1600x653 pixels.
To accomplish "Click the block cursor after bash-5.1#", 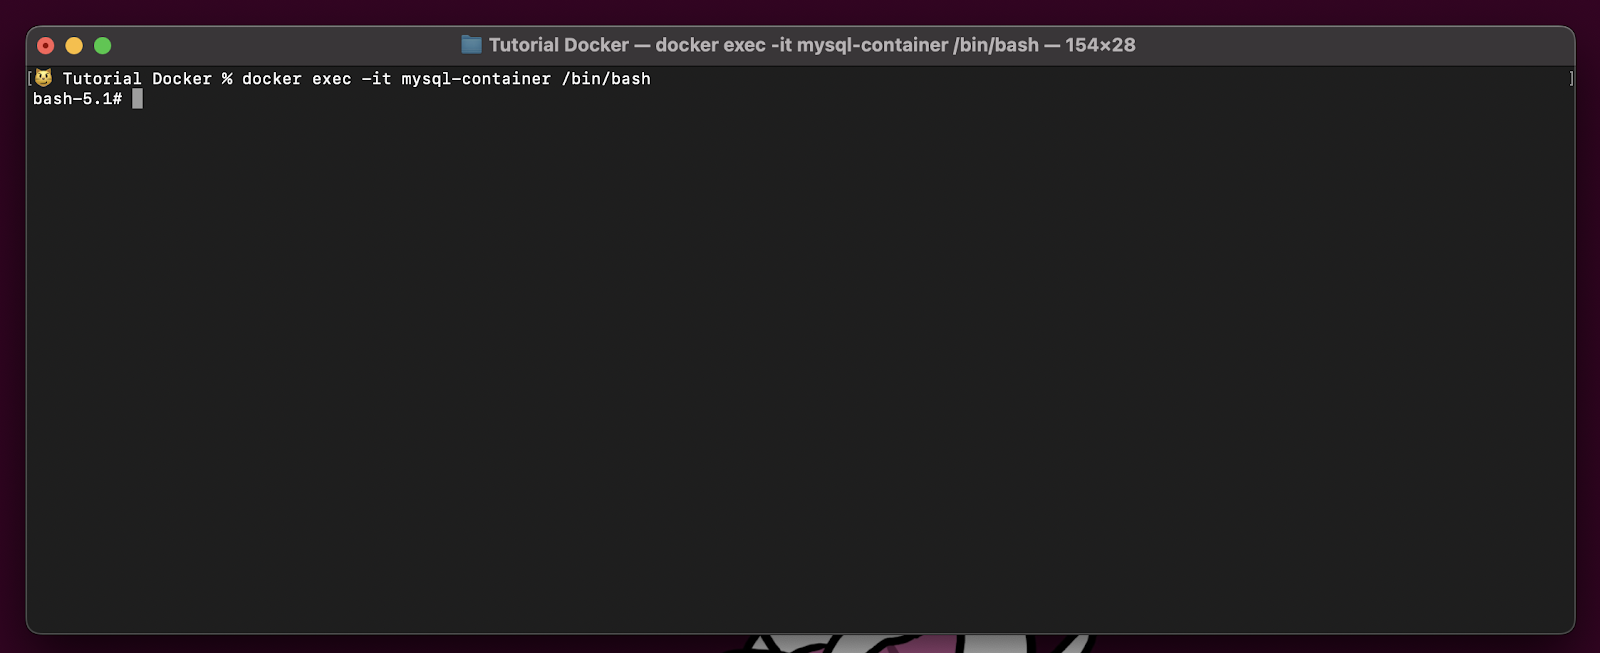I will [x=137, y=98].
